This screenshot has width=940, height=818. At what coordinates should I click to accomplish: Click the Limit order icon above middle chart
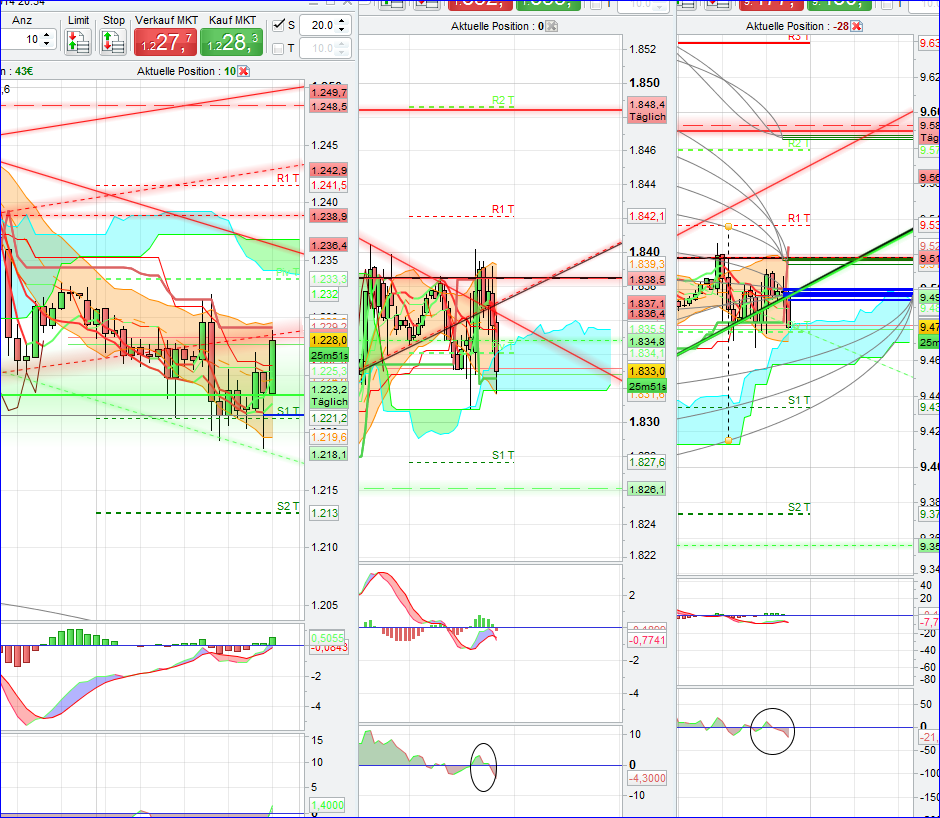click(x=391, y=5)
